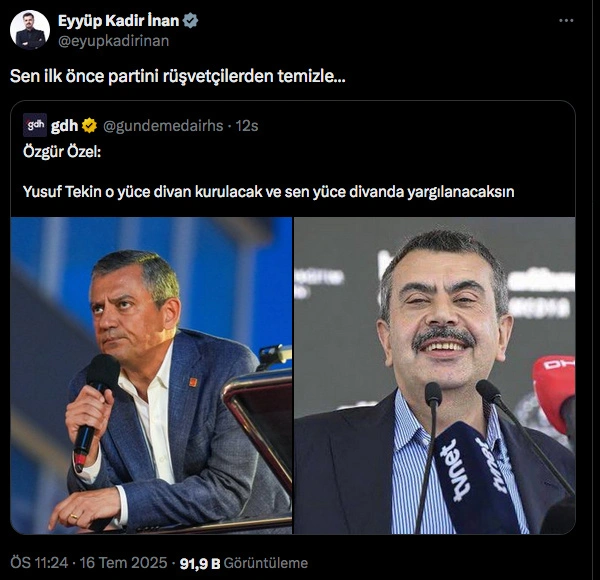
Task: Click the 12s timestamp on quoted tweet
Action: click(247, 125)
